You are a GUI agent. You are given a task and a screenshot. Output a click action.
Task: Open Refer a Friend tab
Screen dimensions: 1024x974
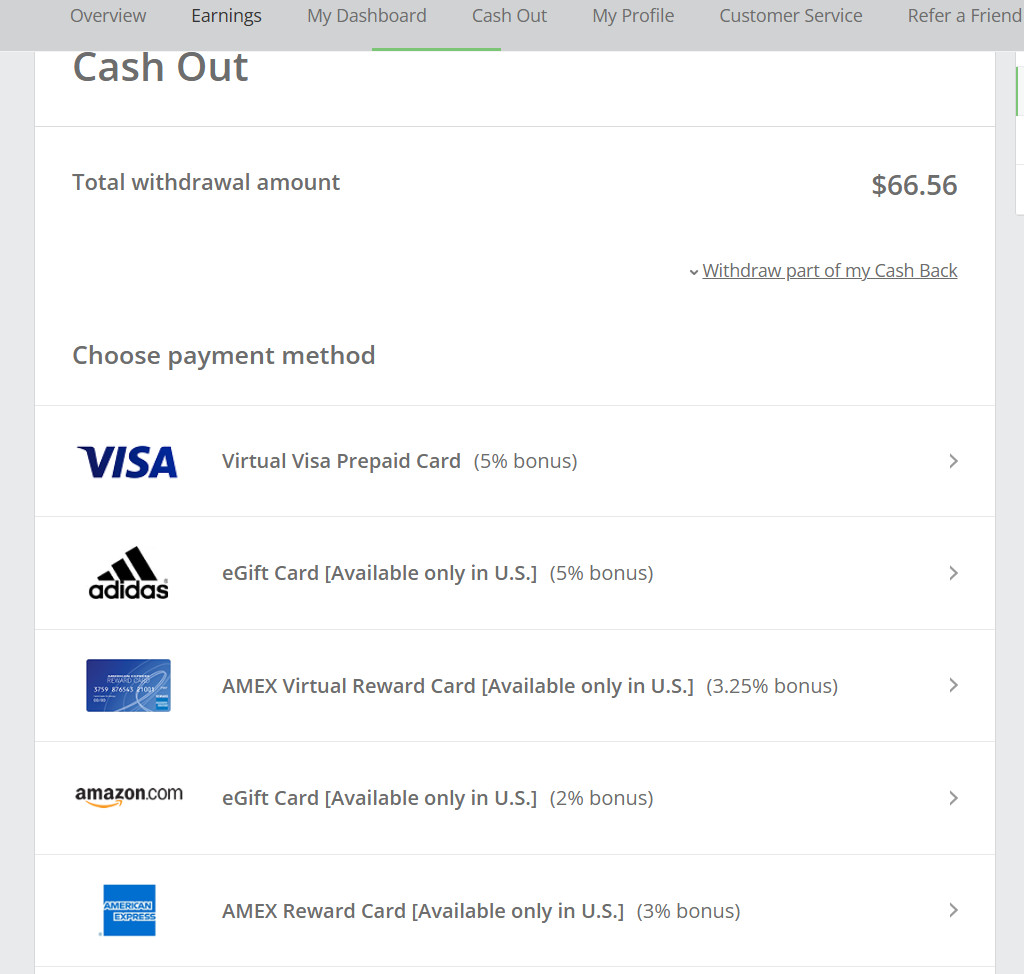click(x=964, y=16)
